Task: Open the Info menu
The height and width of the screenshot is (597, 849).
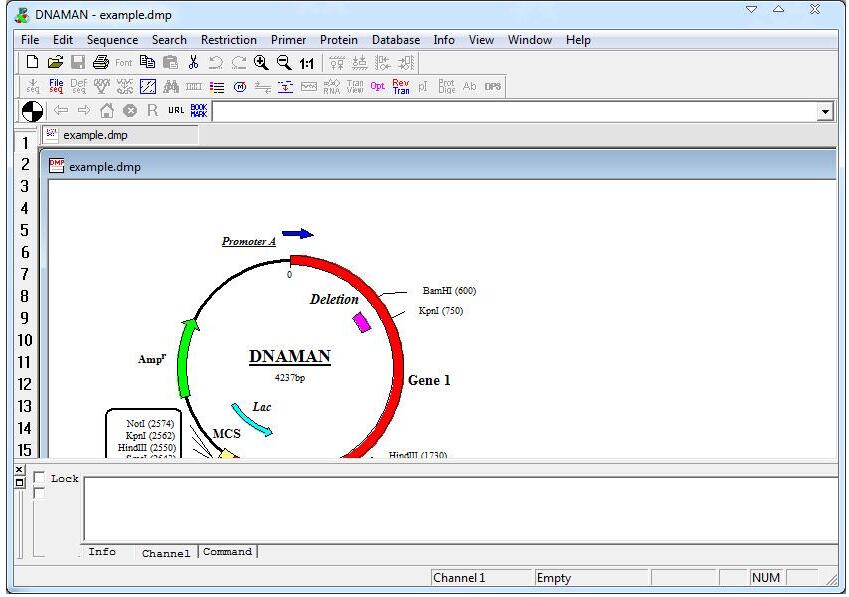Action: click(444, 40)
